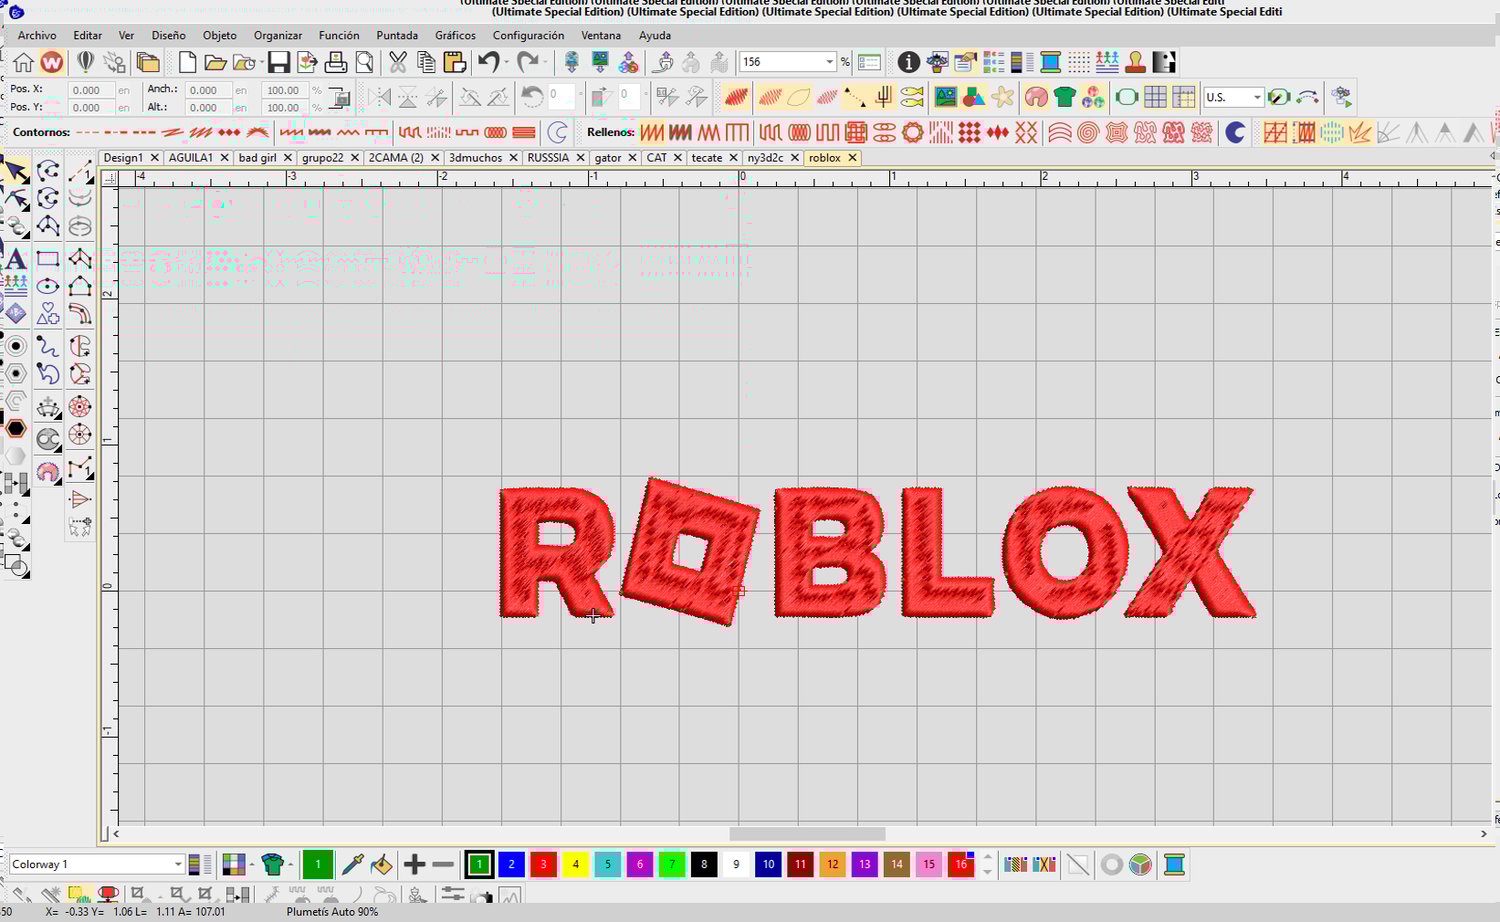Image resolution: width=1500 pixels, height=922 pixels.
Task: Choose the satin fill in Rellenos
Action: [652, 132]
